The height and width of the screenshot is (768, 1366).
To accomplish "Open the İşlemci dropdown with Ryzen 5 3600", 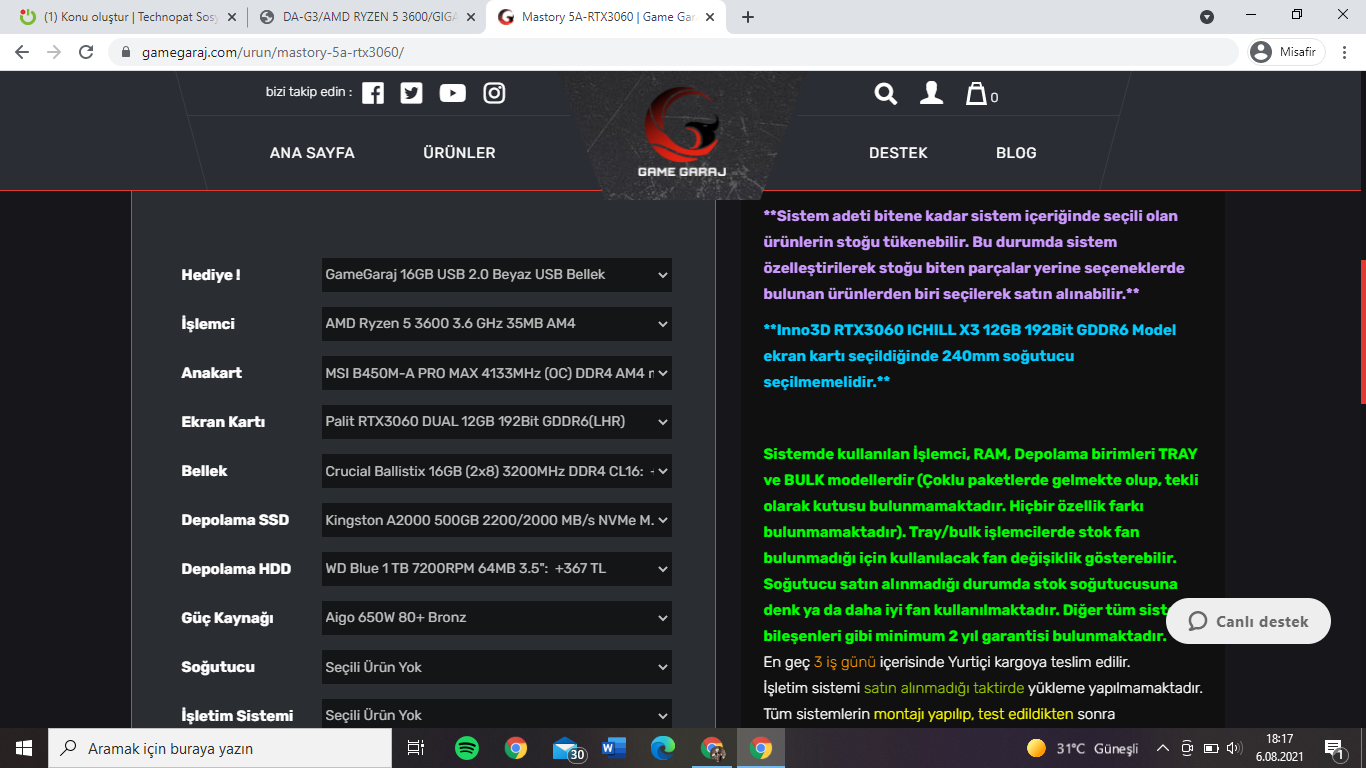I will click(x=496, y=324).
